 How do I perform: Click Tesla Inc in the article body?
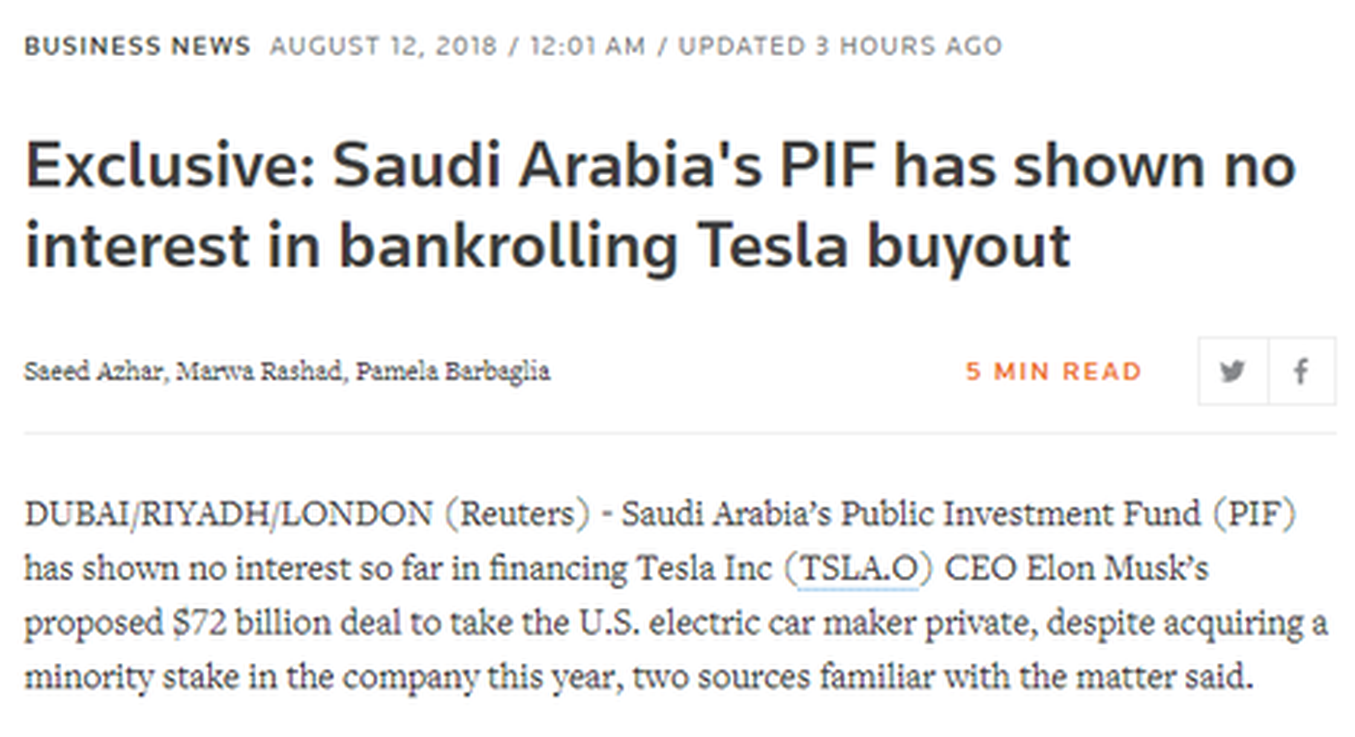point(705,569)
